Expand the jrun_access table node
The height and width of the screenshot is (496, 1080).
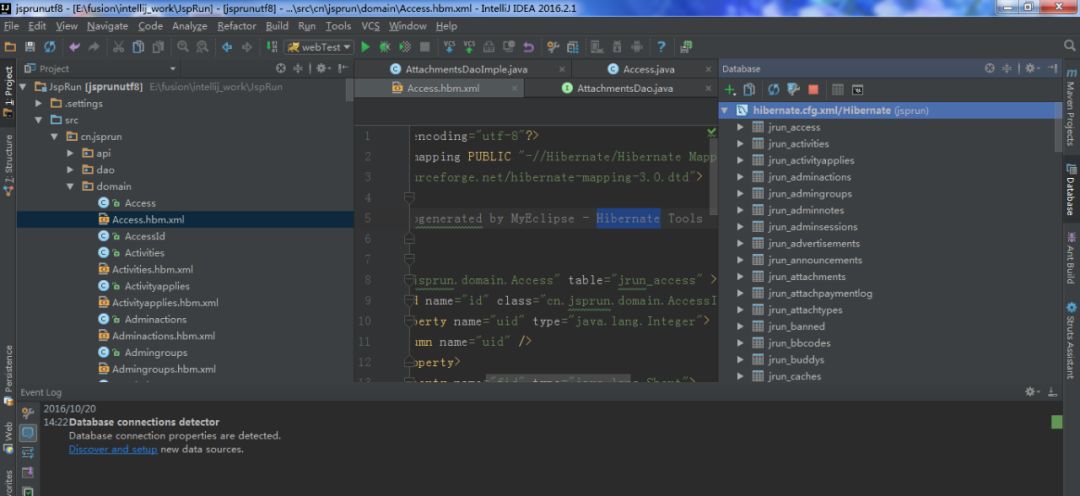click(x=740, y=127)
